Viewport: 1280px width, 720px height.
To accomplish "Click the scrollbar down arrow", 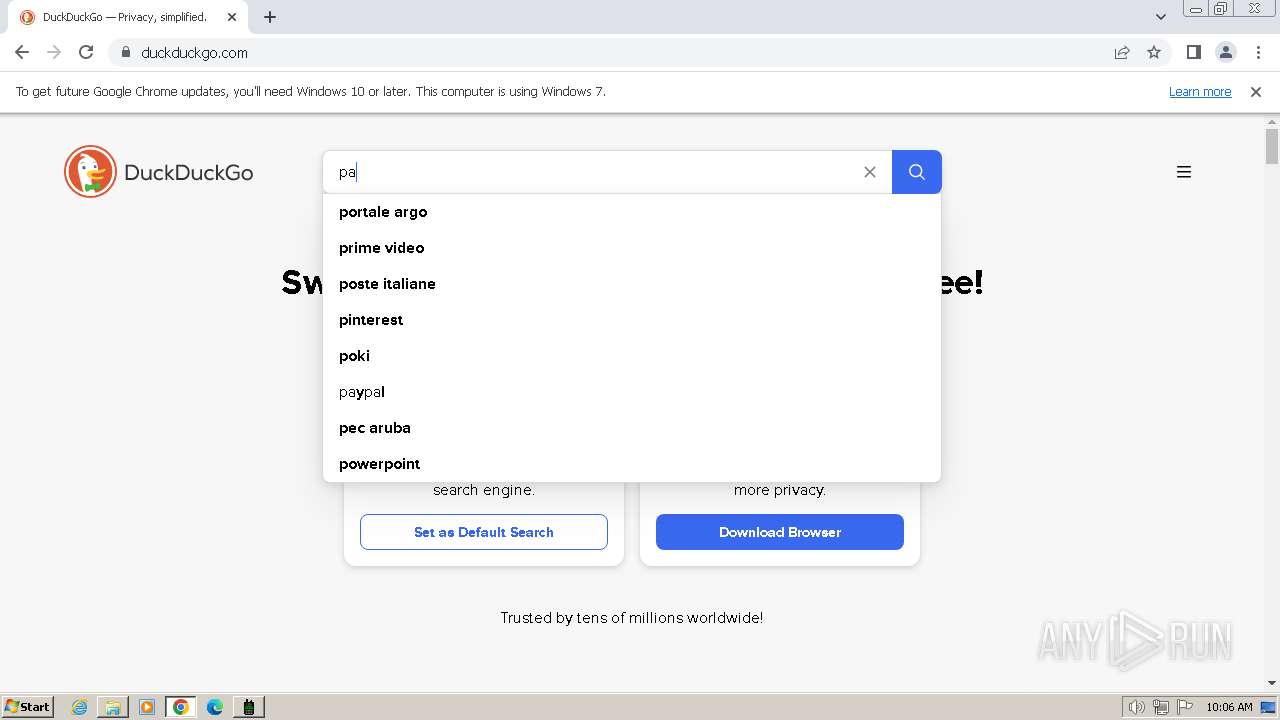I will pyautogui.click(x=1272, y=684).
